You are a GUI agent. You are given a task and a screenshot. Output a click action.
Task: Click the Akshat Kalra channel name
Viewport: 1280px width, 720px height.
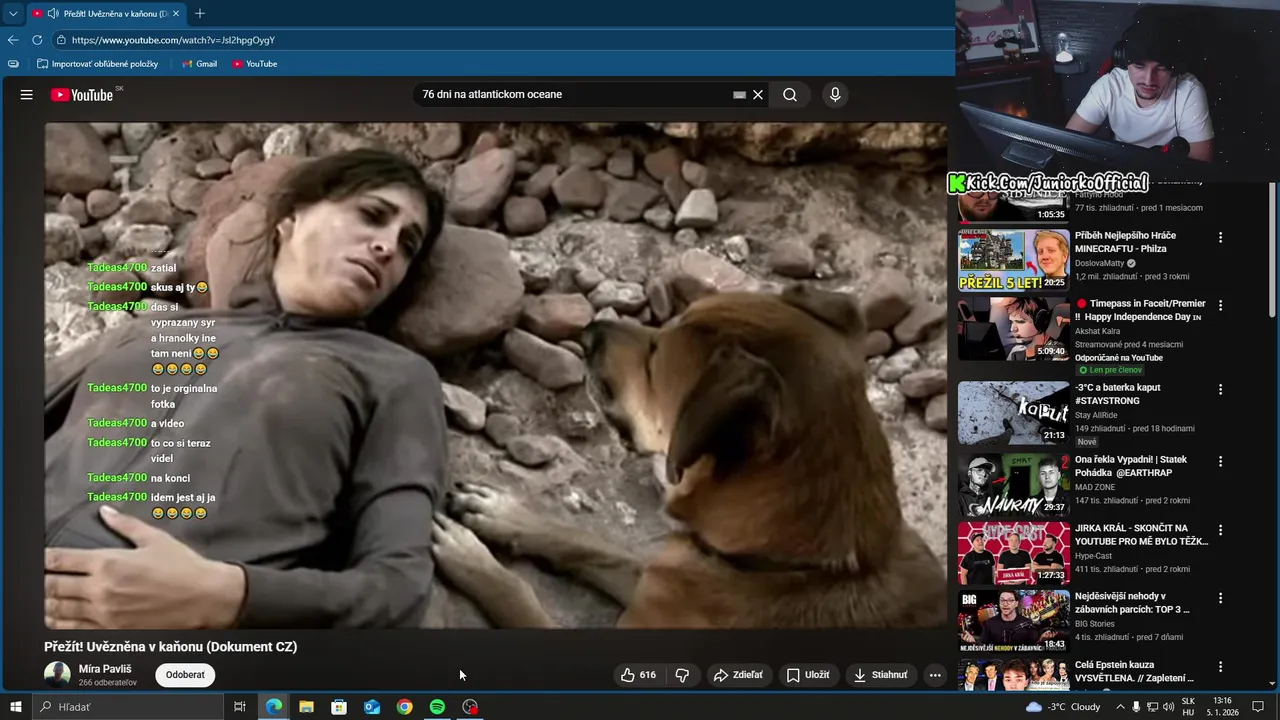coord(1098,331)
